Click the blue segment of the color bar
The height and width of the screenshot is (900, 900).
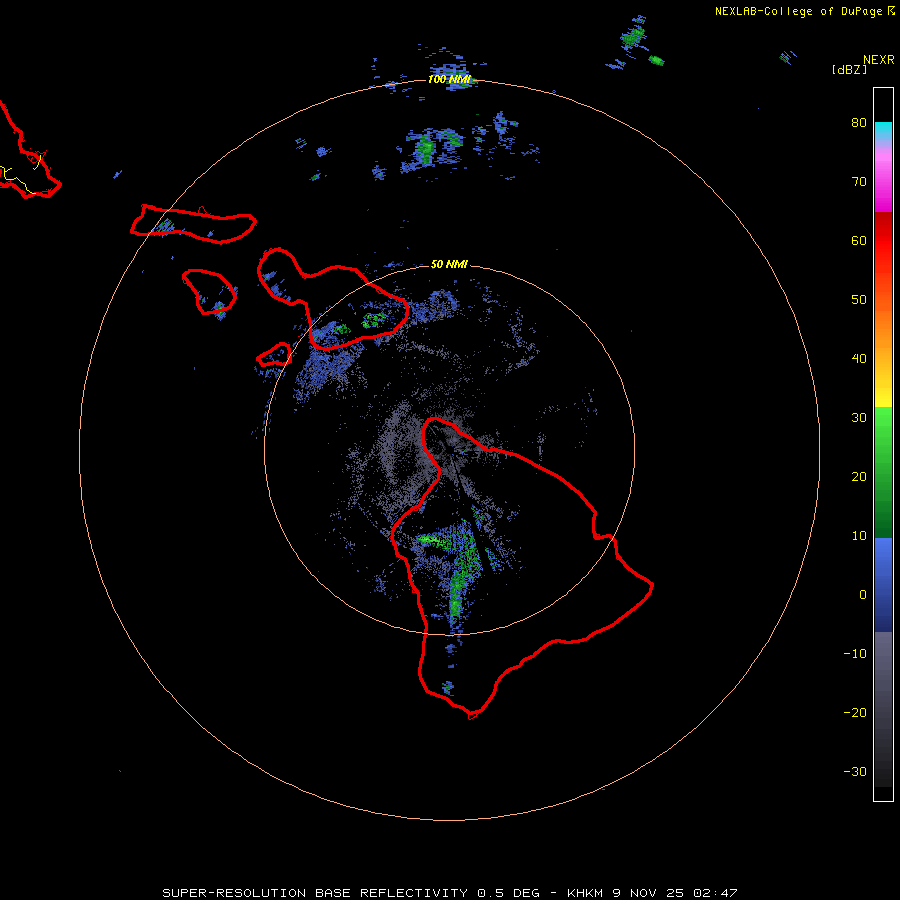pyautogui.click(x=883, y=584)
